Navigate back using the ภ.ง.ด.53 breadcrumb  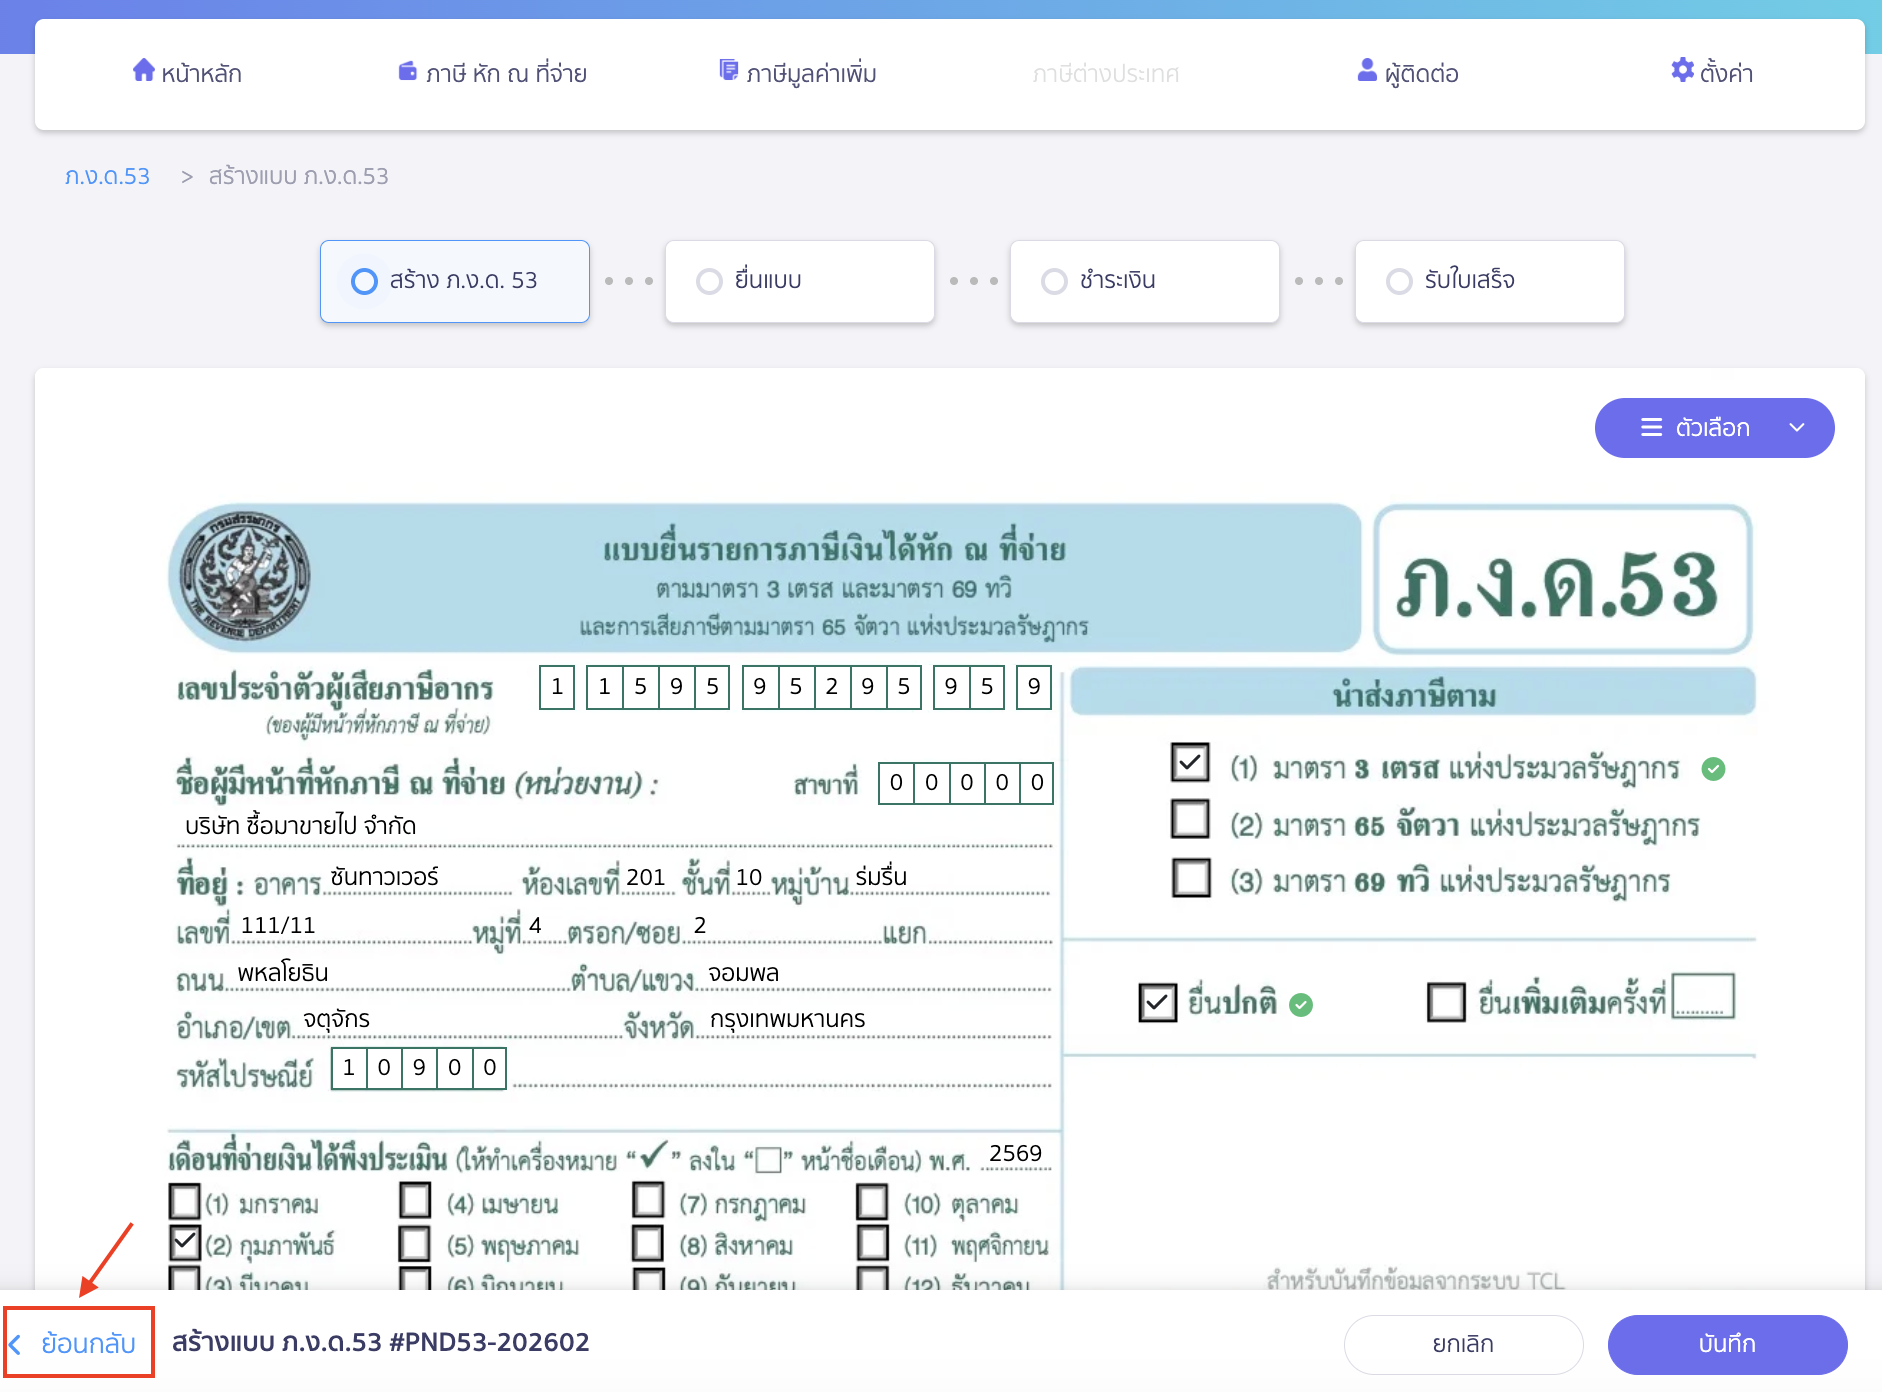pyautogui.click(x=106, y=176)
